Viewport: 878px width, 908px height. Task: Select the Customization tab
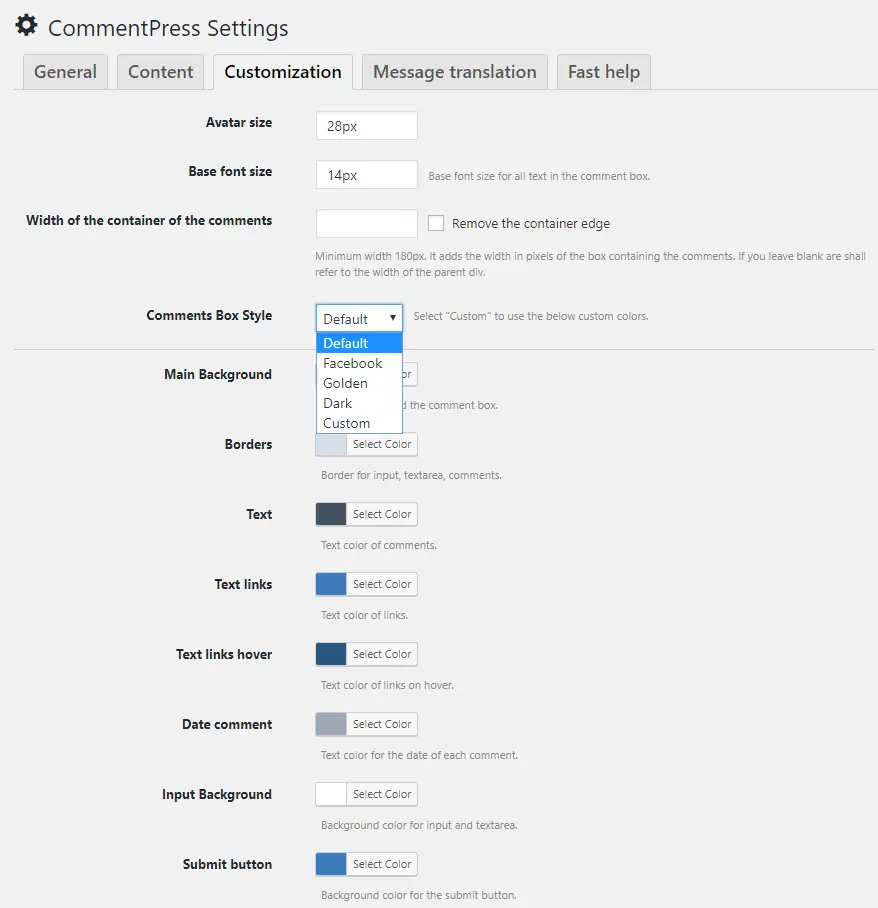click(x=283, y=72)
